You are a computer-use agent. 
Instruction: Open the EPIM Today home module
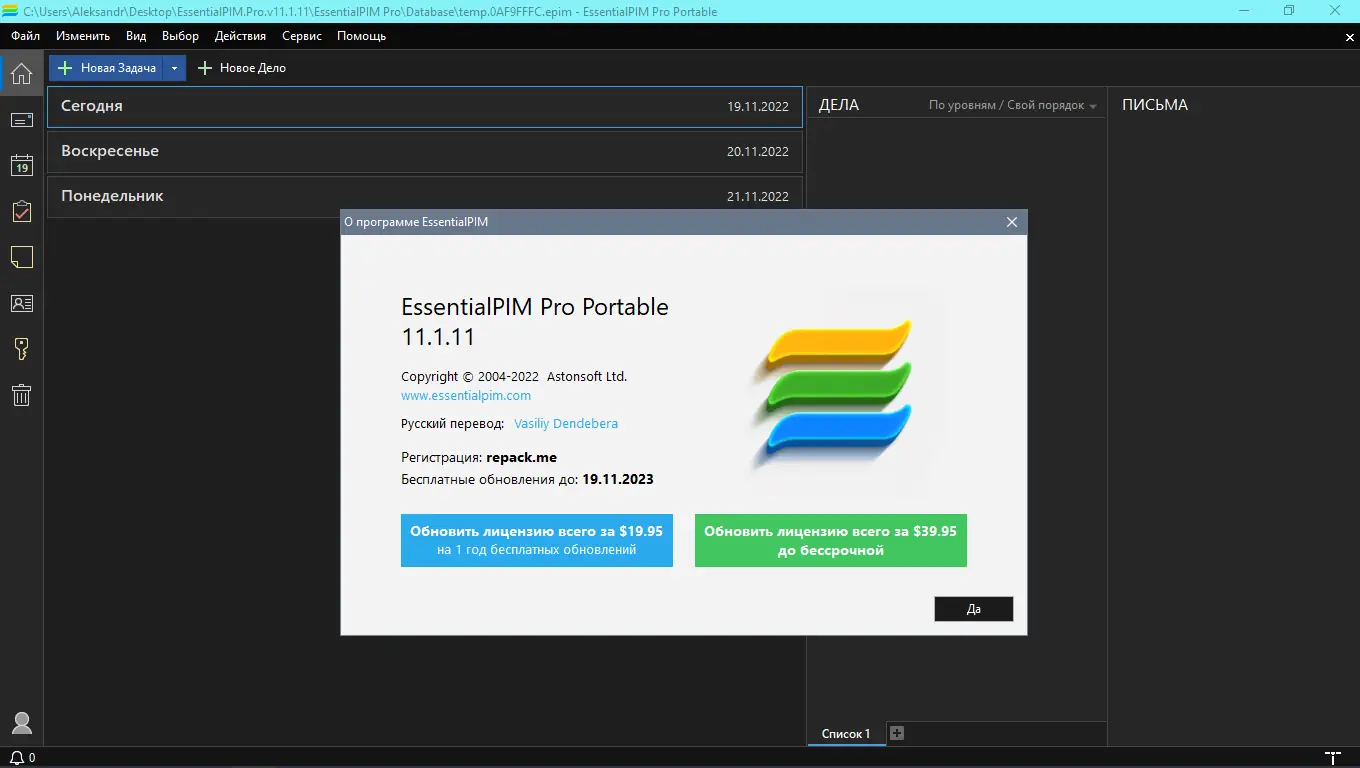pyautogui.click(x=21, y=73)
